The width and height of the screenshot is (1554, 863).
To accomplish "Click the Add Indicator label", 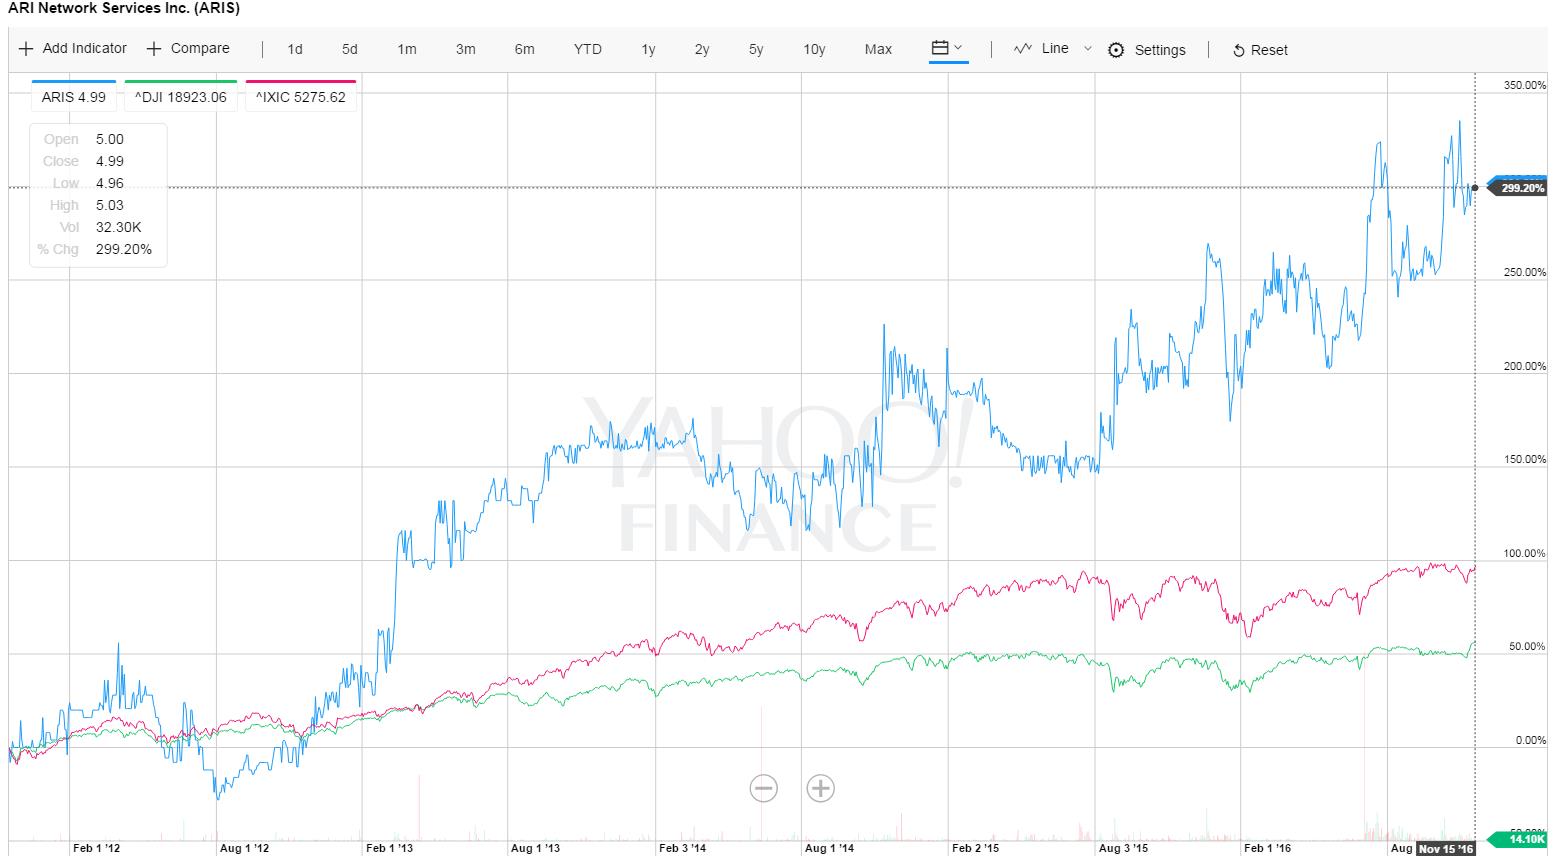I will click(x=85, y=48).
